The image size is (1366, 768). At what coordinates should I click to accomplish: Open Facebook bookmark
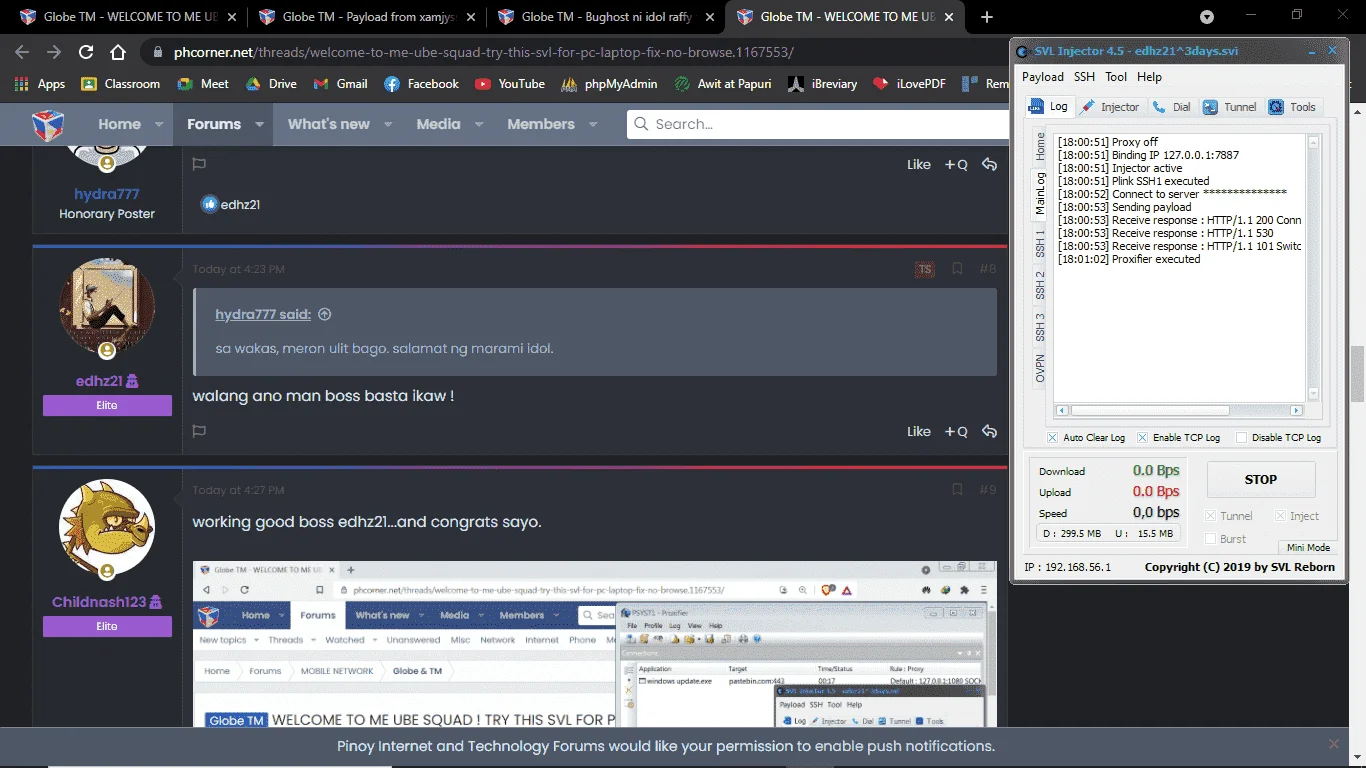(x=421, y=84)
